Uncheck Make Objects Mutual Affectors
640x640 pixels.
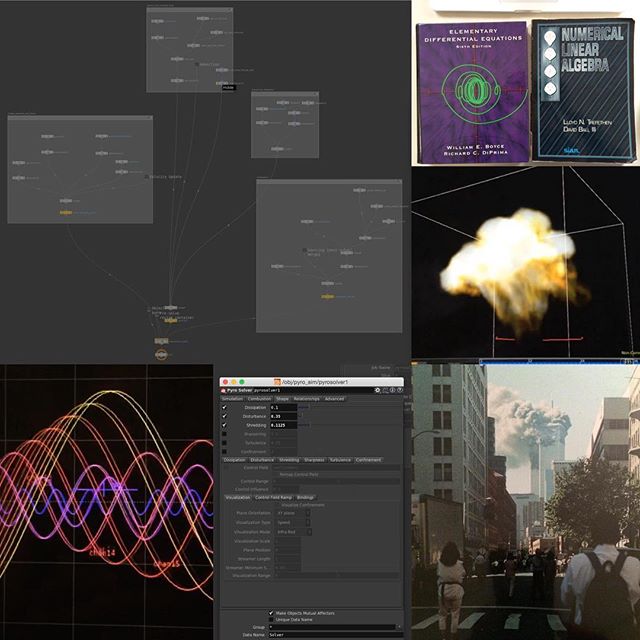(271, 612)
